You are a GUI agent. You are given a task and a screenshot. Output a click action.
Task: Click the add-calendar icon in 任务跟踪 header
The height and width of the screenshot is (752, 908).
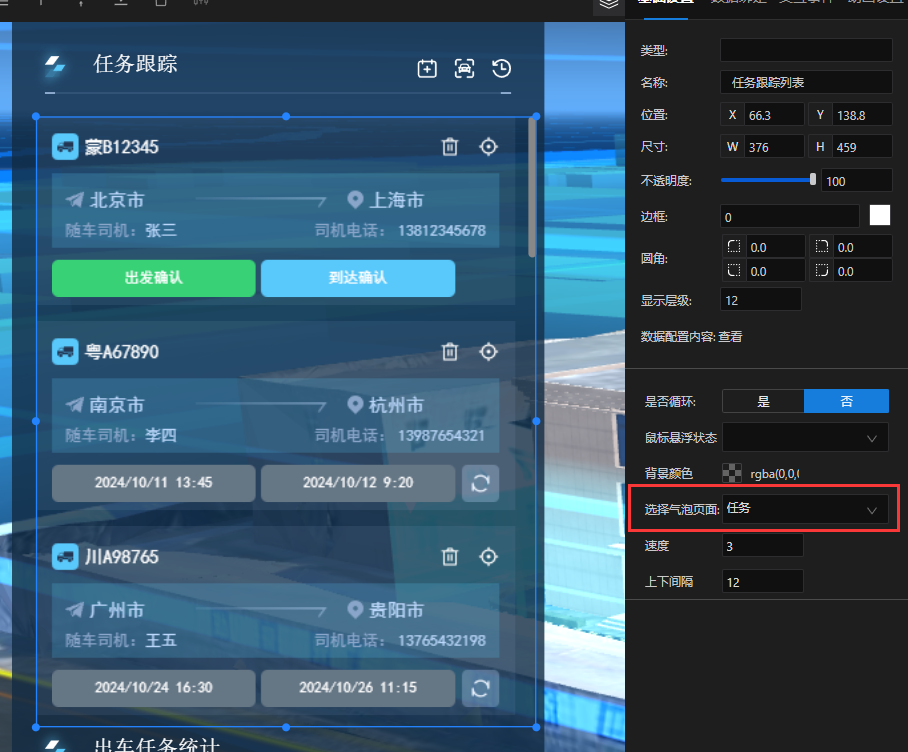point(427,68)
